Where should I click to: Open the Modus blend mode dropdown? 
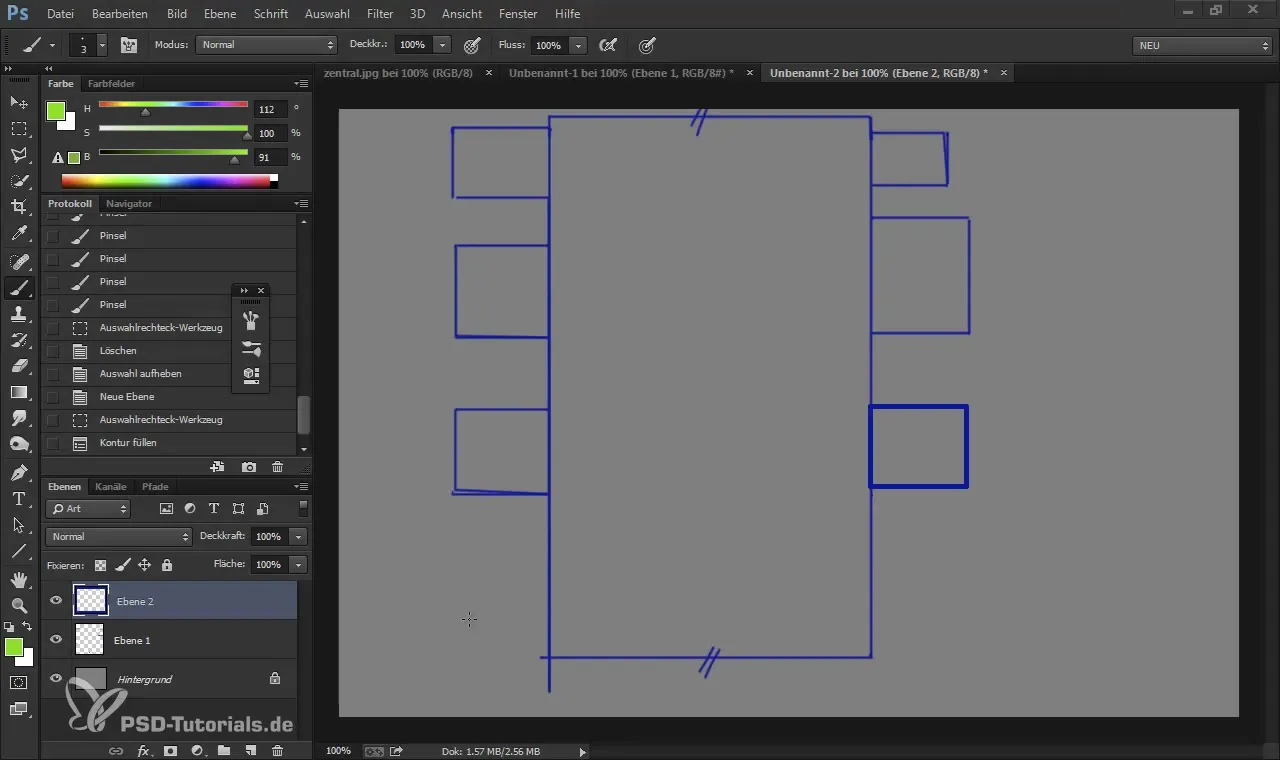[267, 45]
